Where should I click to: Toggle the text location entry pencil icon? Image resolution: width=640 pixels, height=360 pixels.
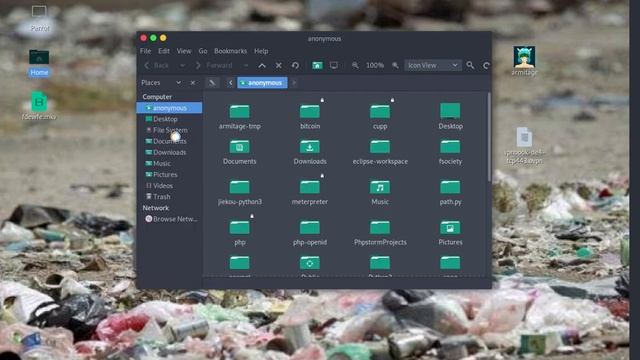pos(212,83)
